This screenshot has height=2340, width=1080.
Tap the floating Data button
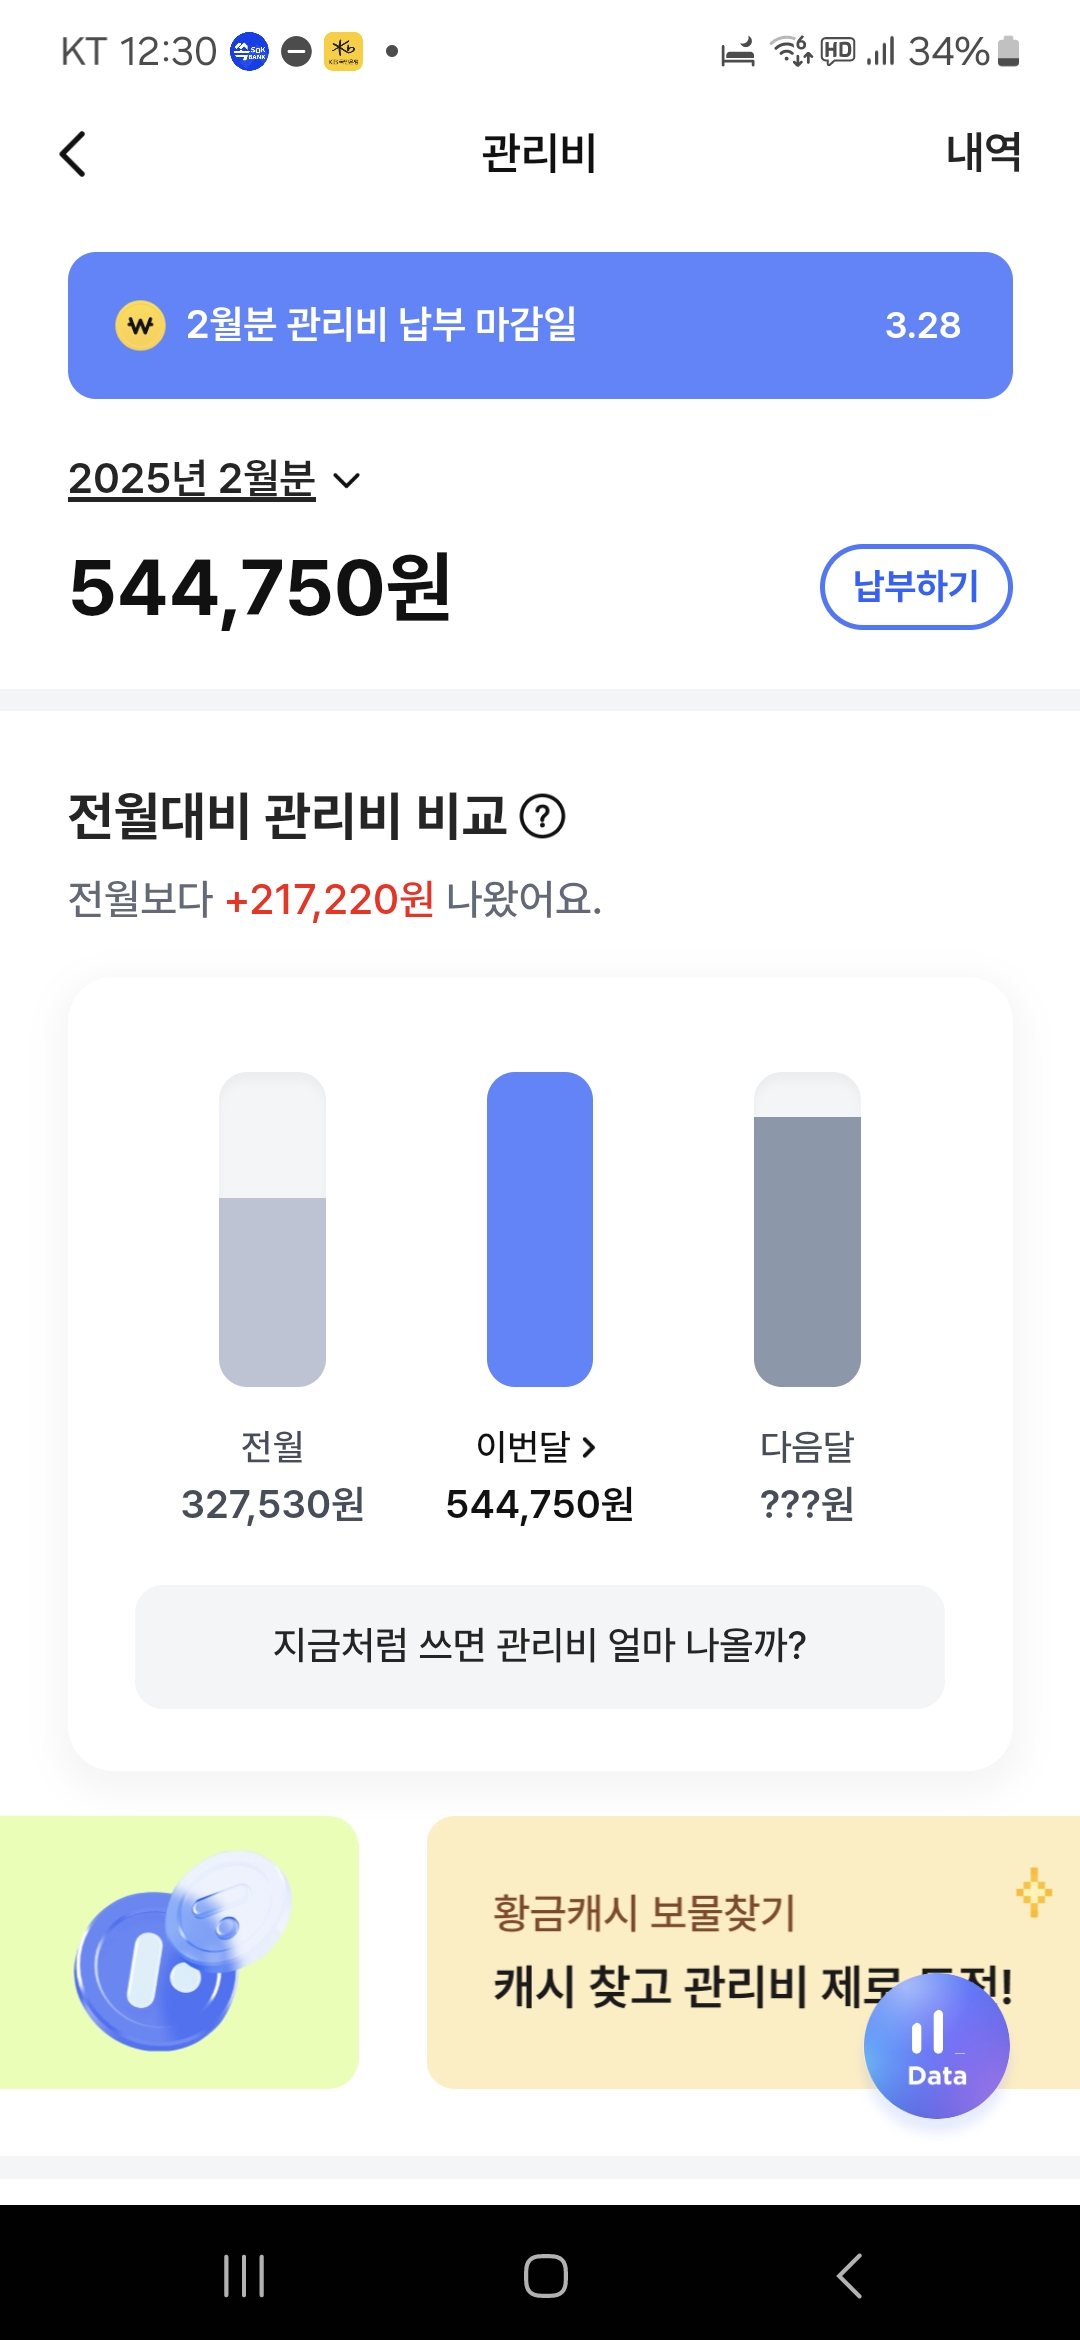tap(937, 2046)
